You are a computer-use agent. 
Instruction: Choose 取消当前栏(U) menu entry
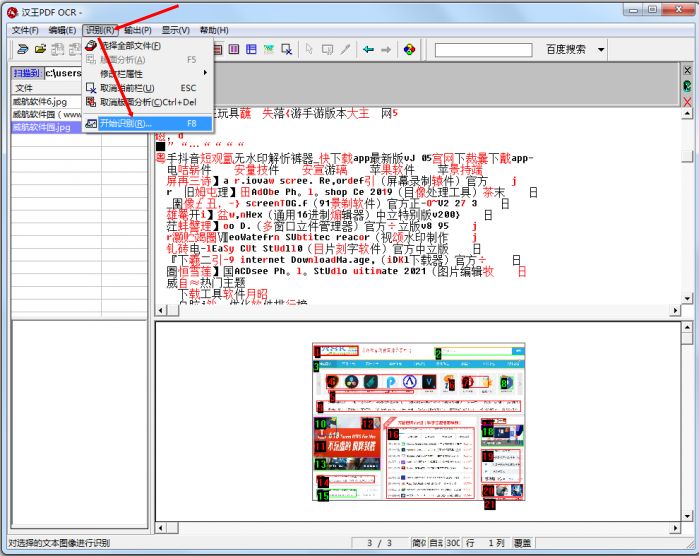click(x=148, y=88)
